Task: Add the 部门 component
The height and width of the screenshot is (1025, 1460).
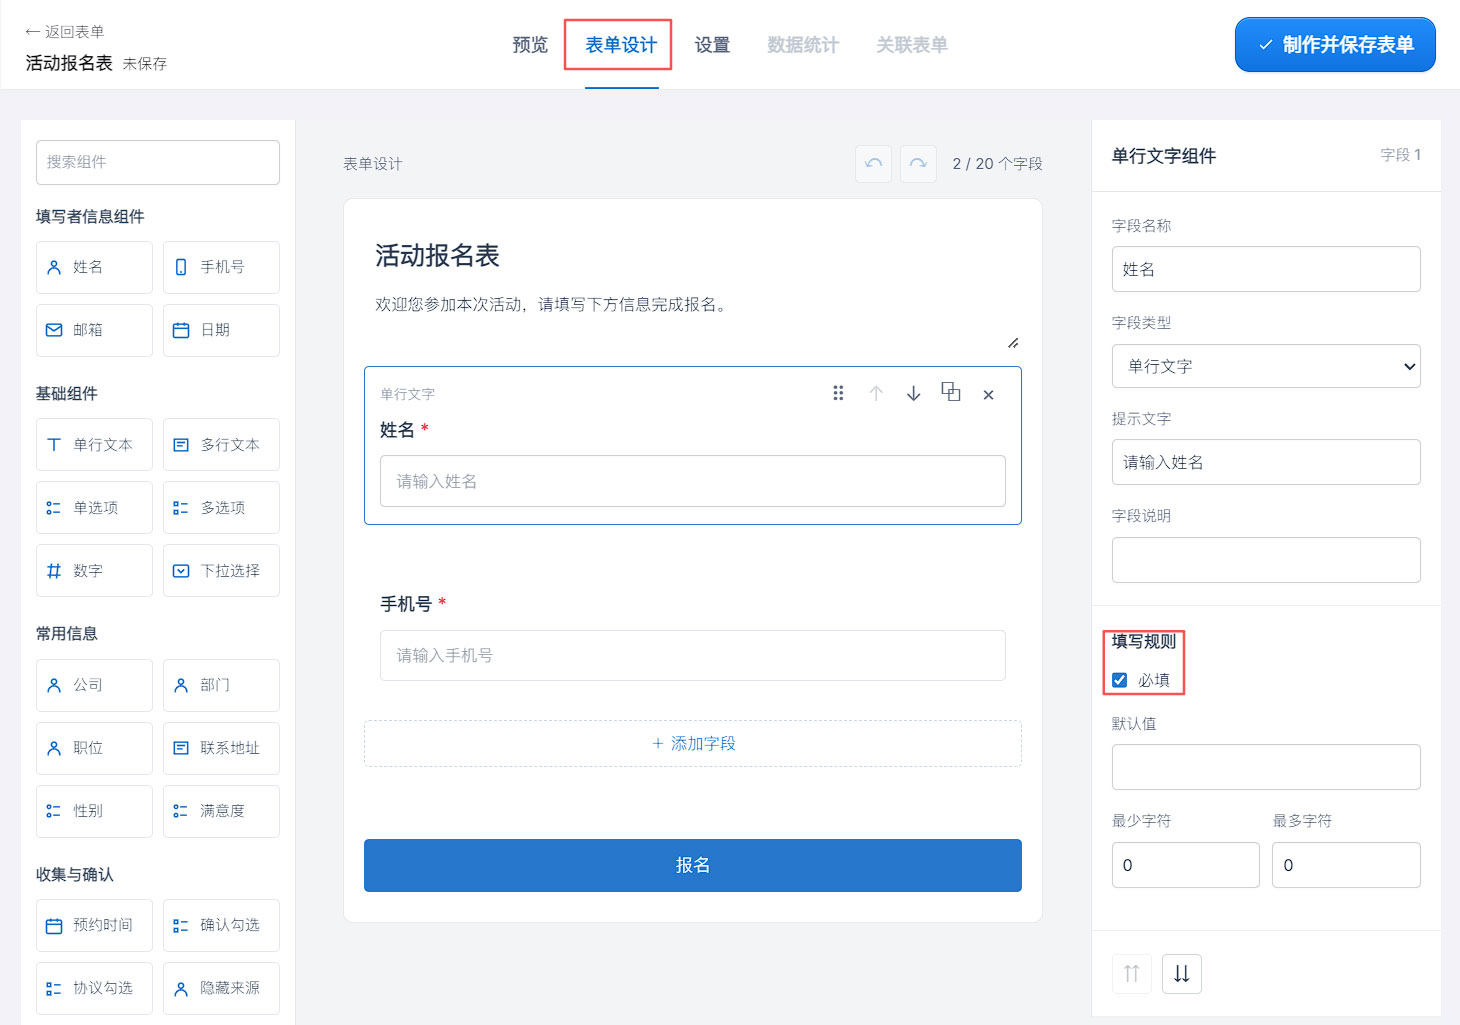Action: [221, 685]
